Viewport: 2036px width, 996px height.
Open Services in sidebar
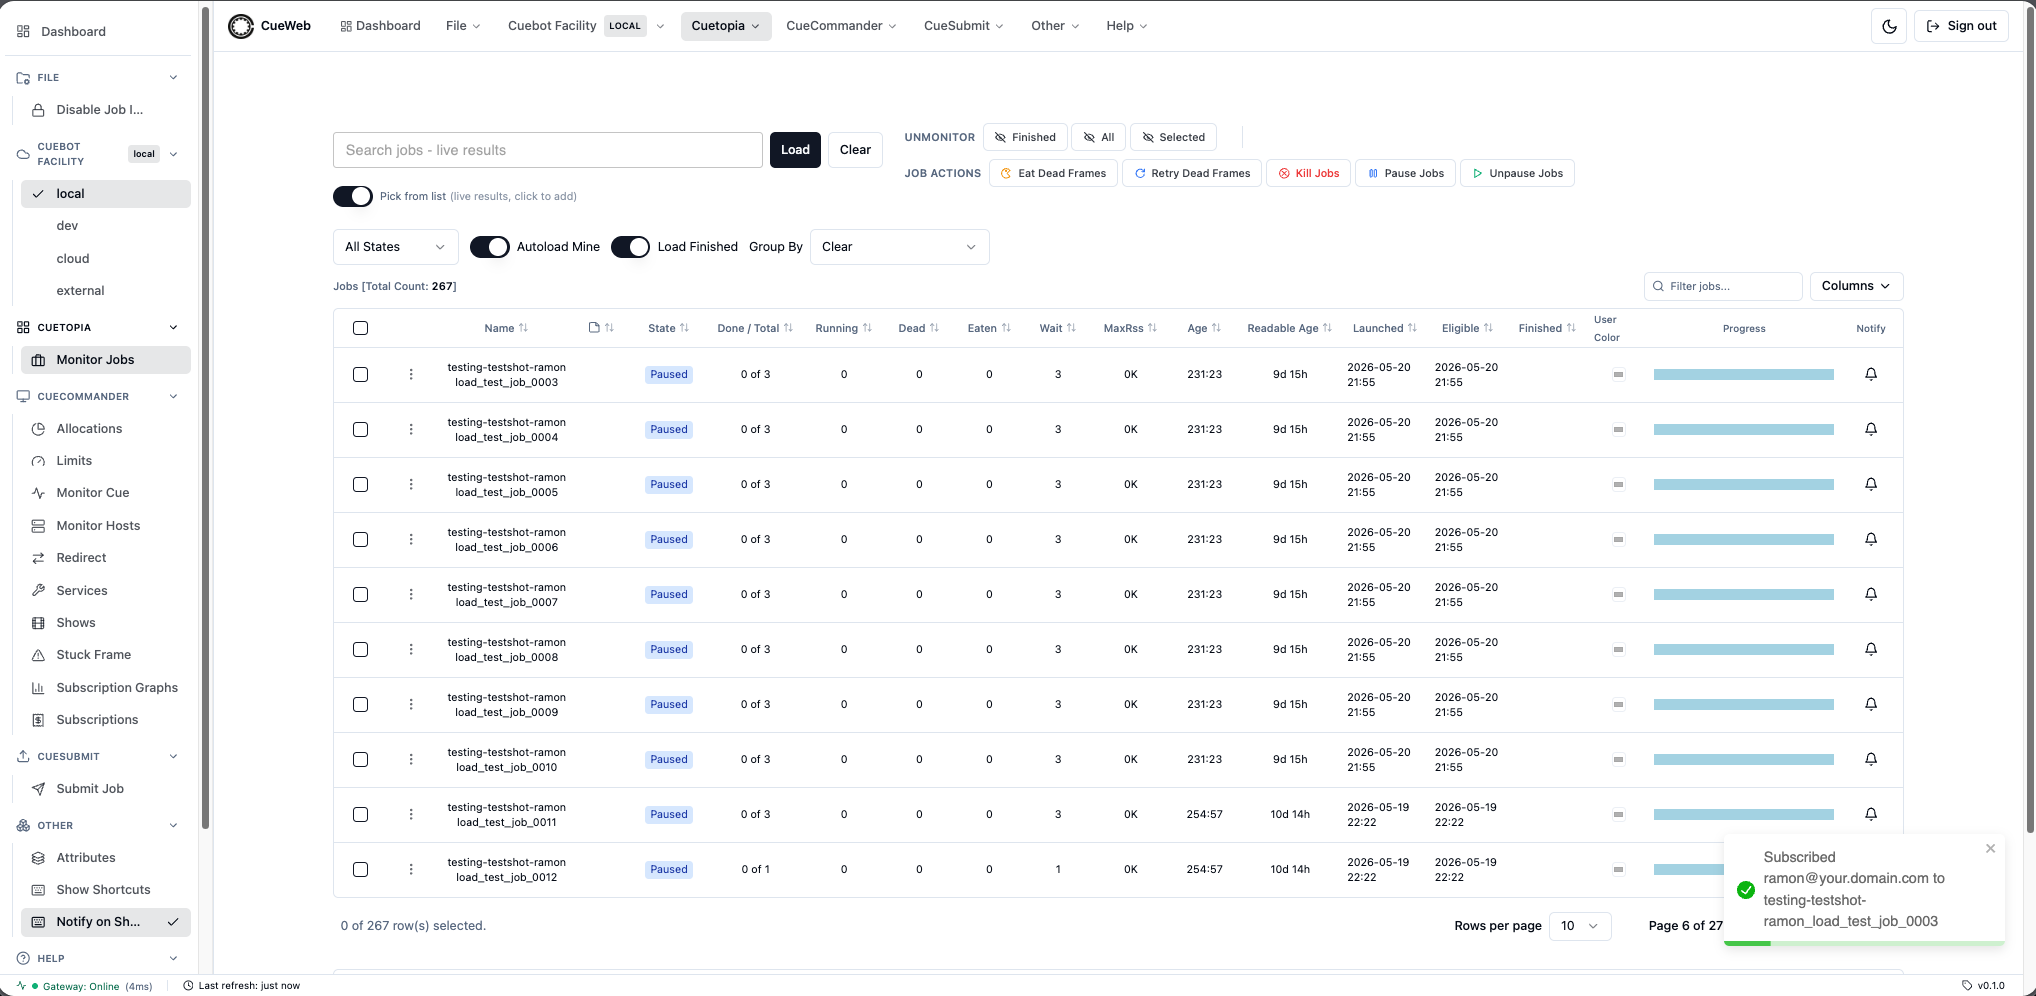[106, 590]
